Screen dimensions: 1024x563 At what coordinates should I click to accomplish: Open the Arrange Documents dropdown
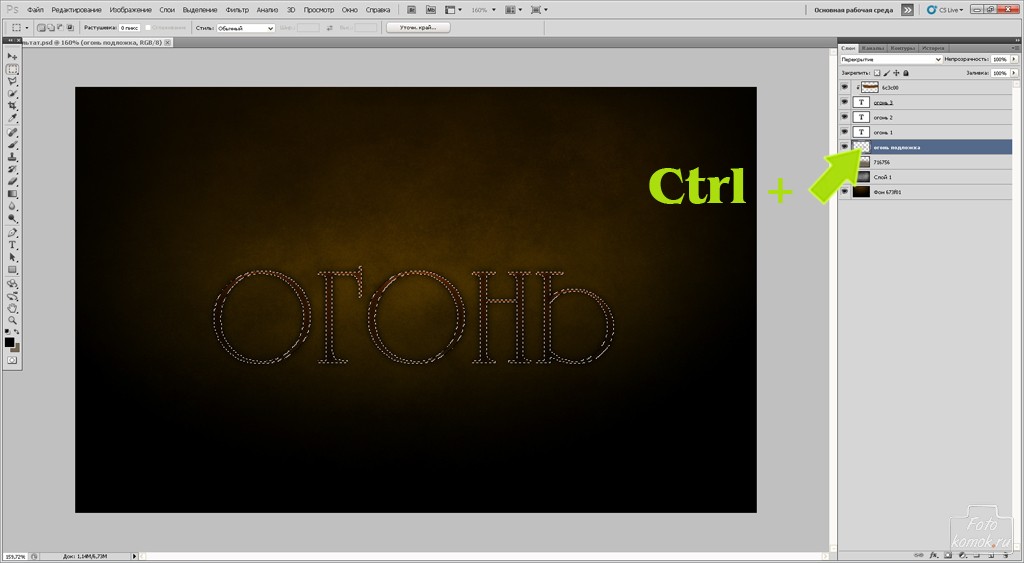click(x=511, y=10)
